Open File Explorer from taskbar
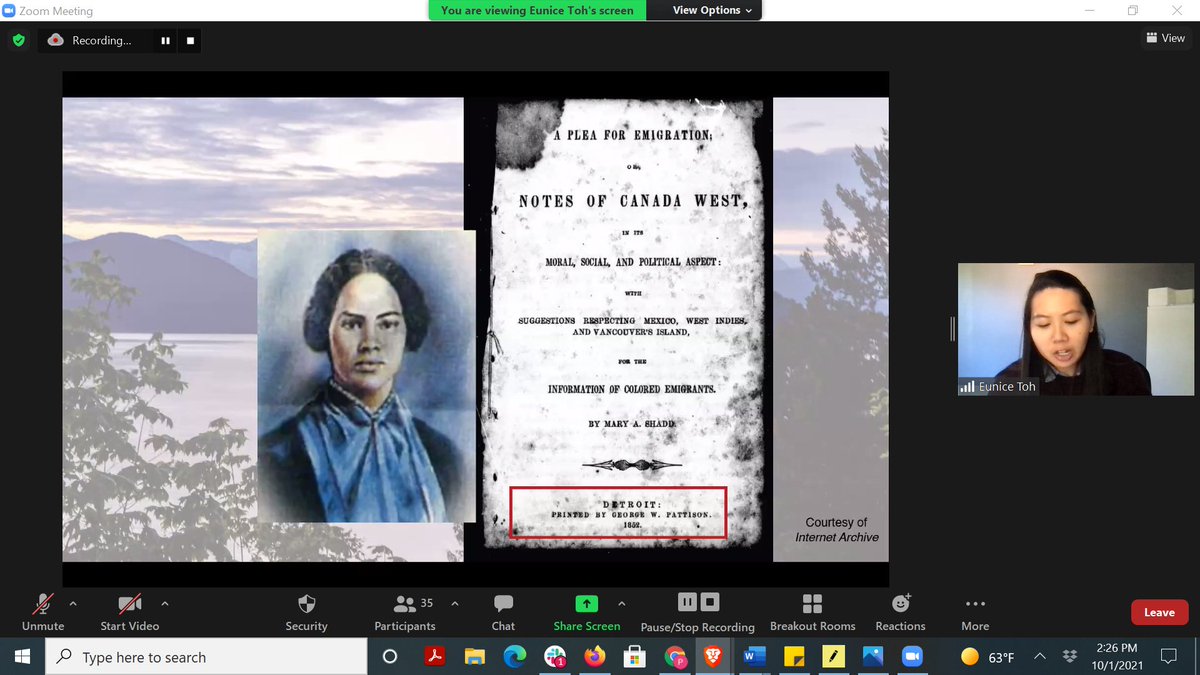This screenshot has height=675, width=1200. 474,657
